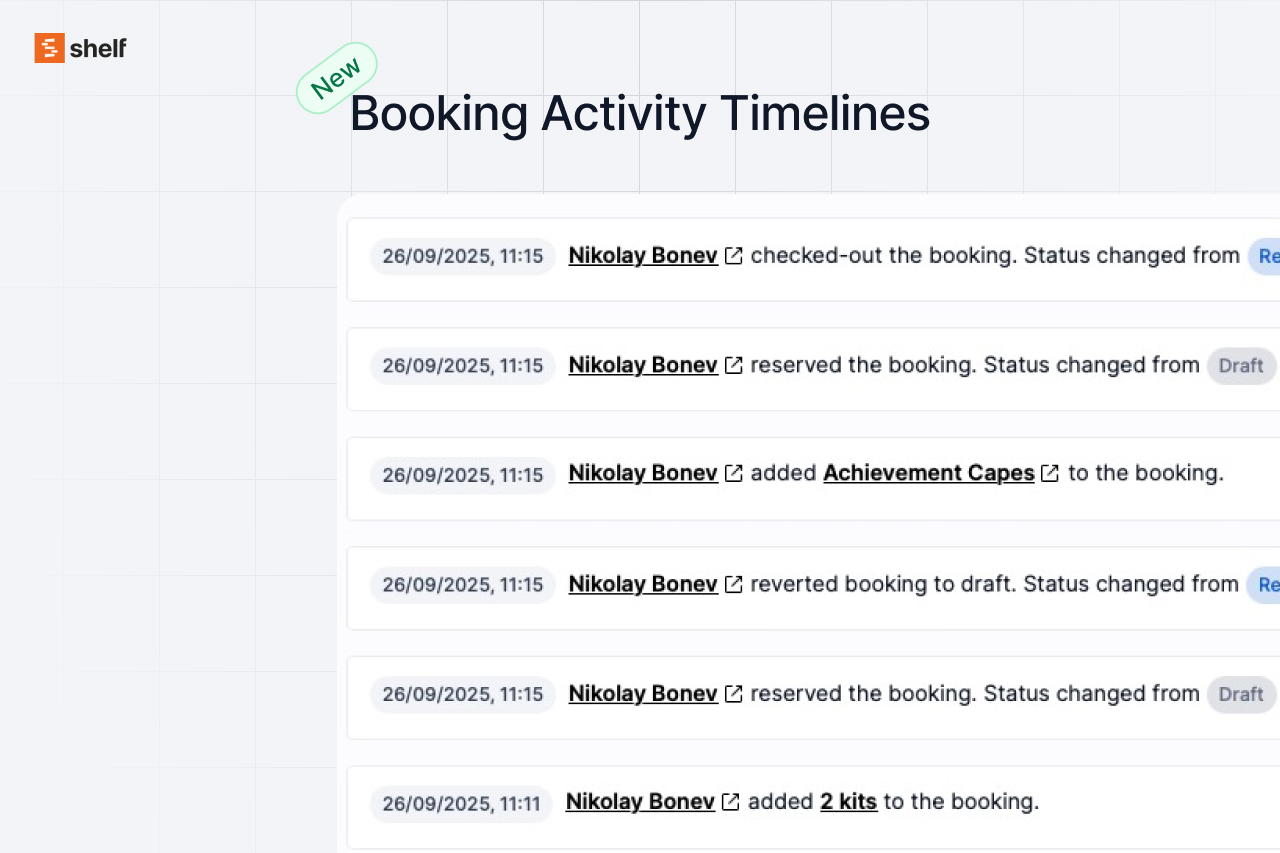This screenshot has height=853, width=1280.
Task: Click Nikolay Bonev in the reverted booking entry
Action: [642, 584]
